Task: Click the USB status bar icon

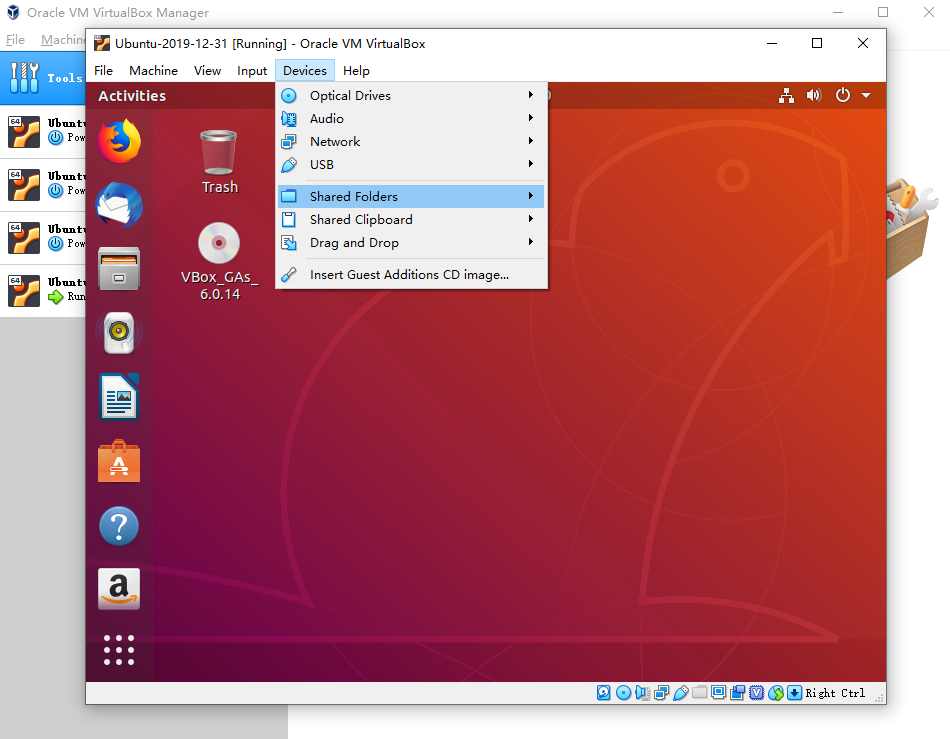Action: [x=680, y=693]
